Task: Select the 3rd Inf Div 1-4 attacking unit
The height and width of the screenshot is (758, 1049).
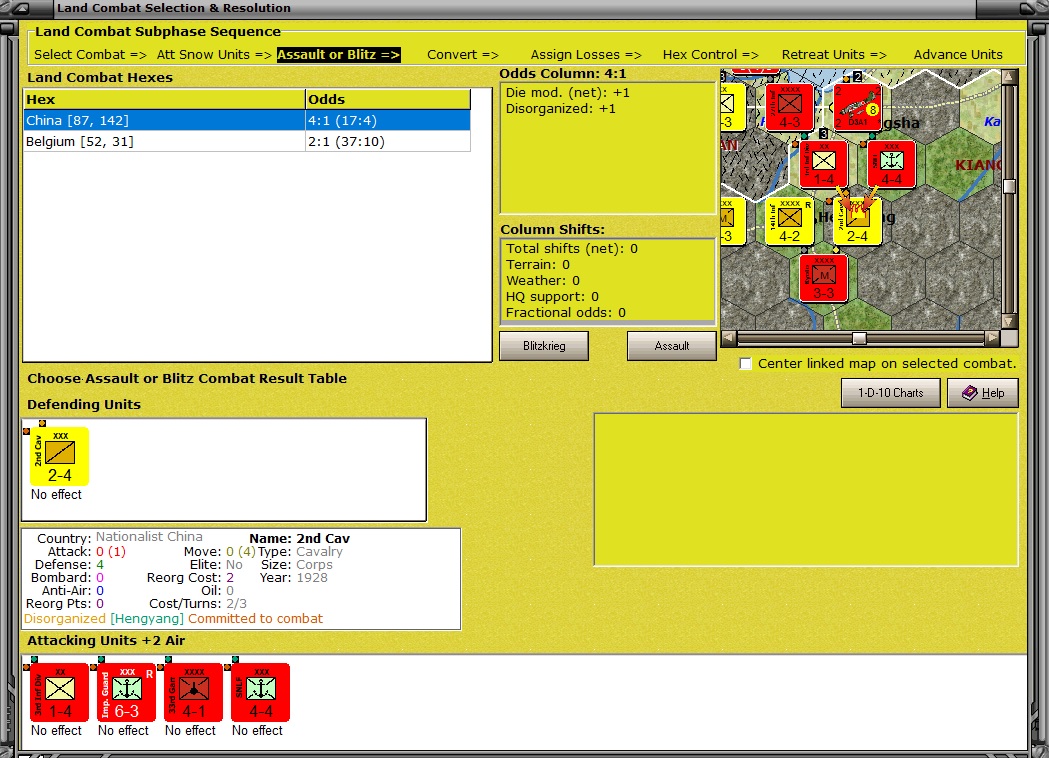Action: click(60, 692)
